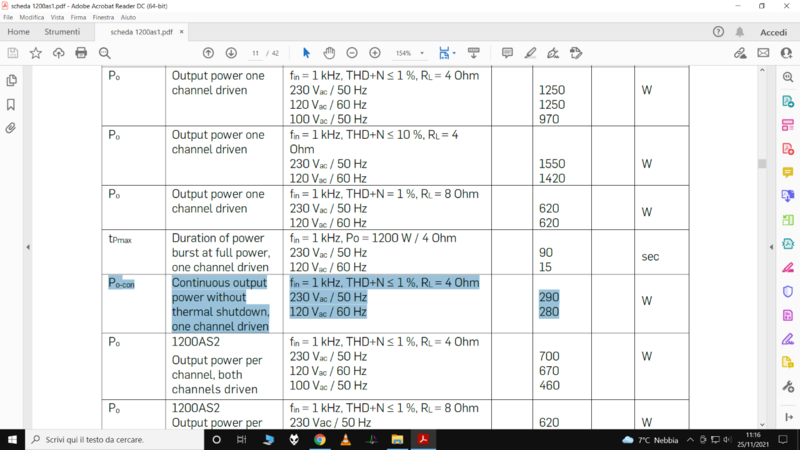800x450 pixels.
Task: Open search tool at top of right pane
Action: 788,77
